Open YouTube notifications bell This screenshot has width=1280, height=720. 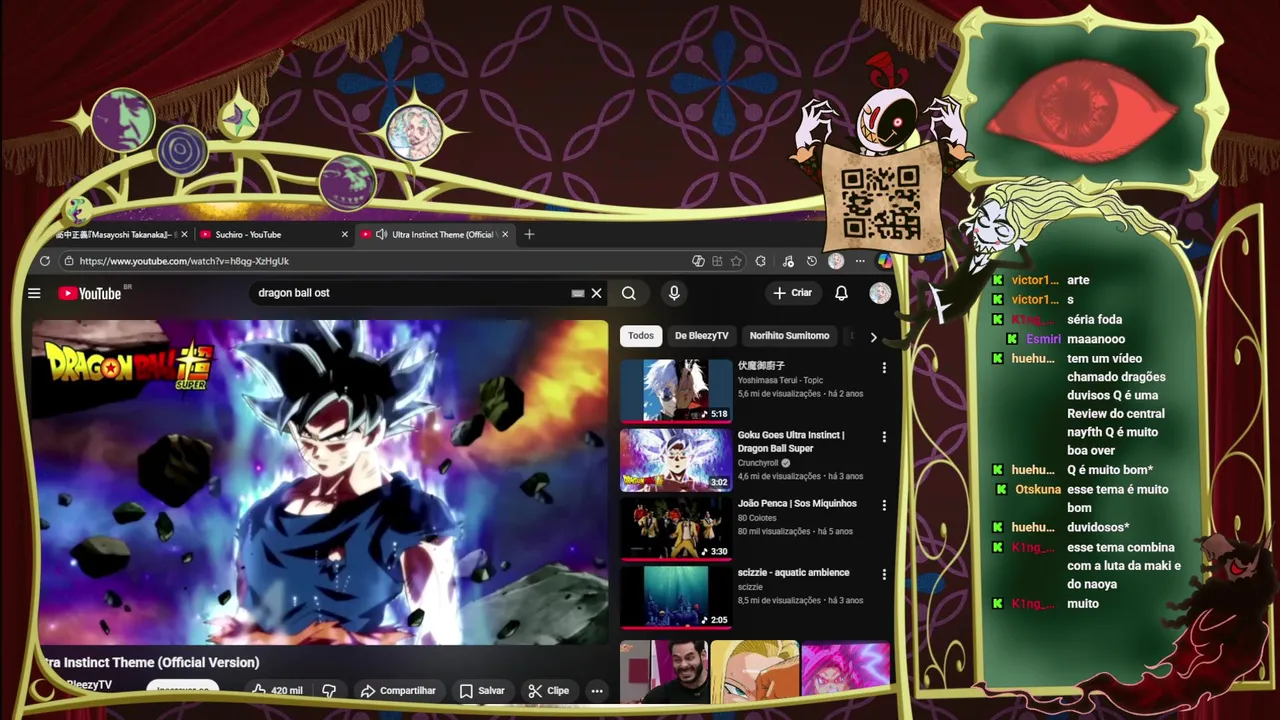(841, 293)
